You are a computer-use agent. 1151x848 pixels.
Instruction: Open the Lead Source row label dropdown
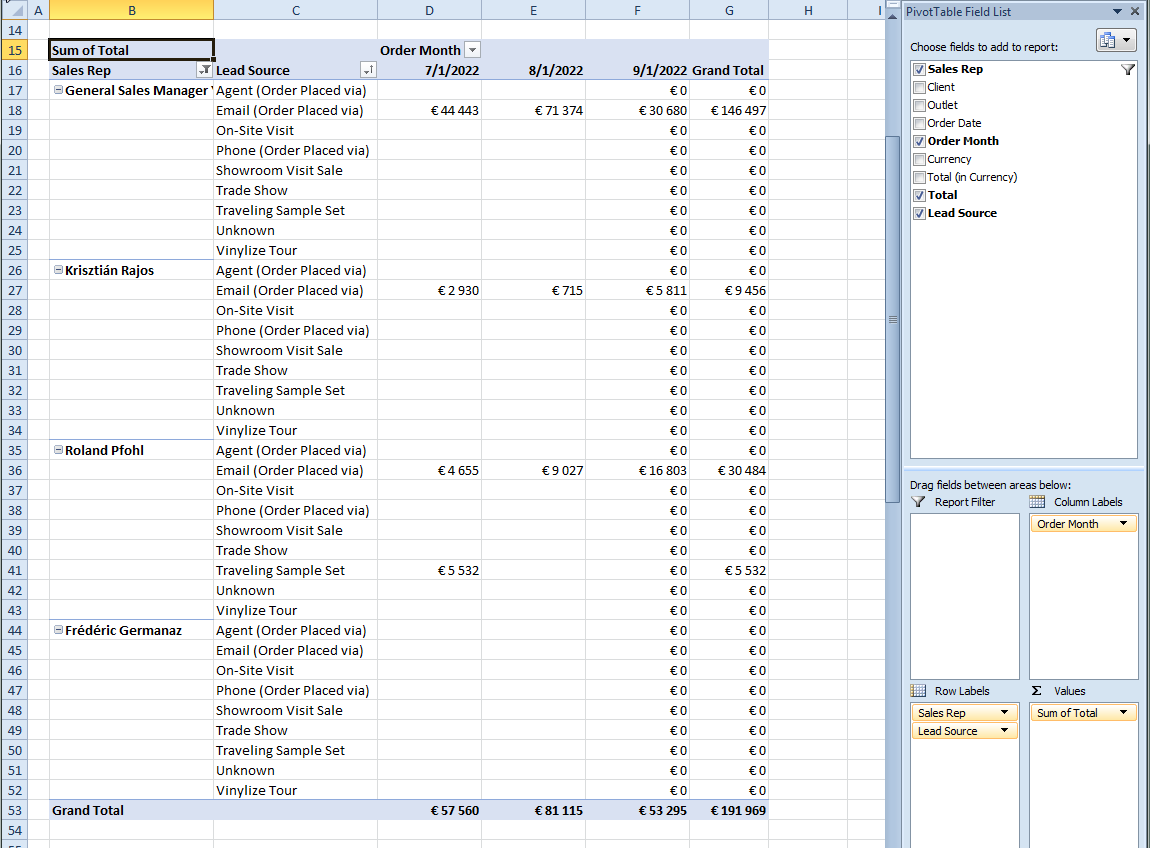(x=1004, y=731)
